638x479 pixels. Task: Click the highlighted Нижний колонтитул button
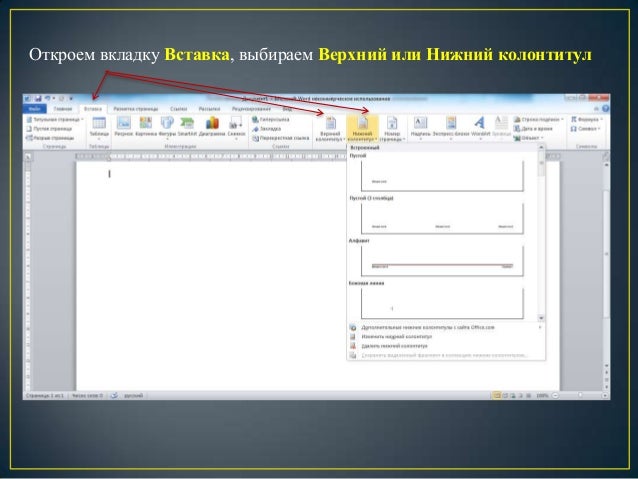pyautogui.click(x=362, y=129)
